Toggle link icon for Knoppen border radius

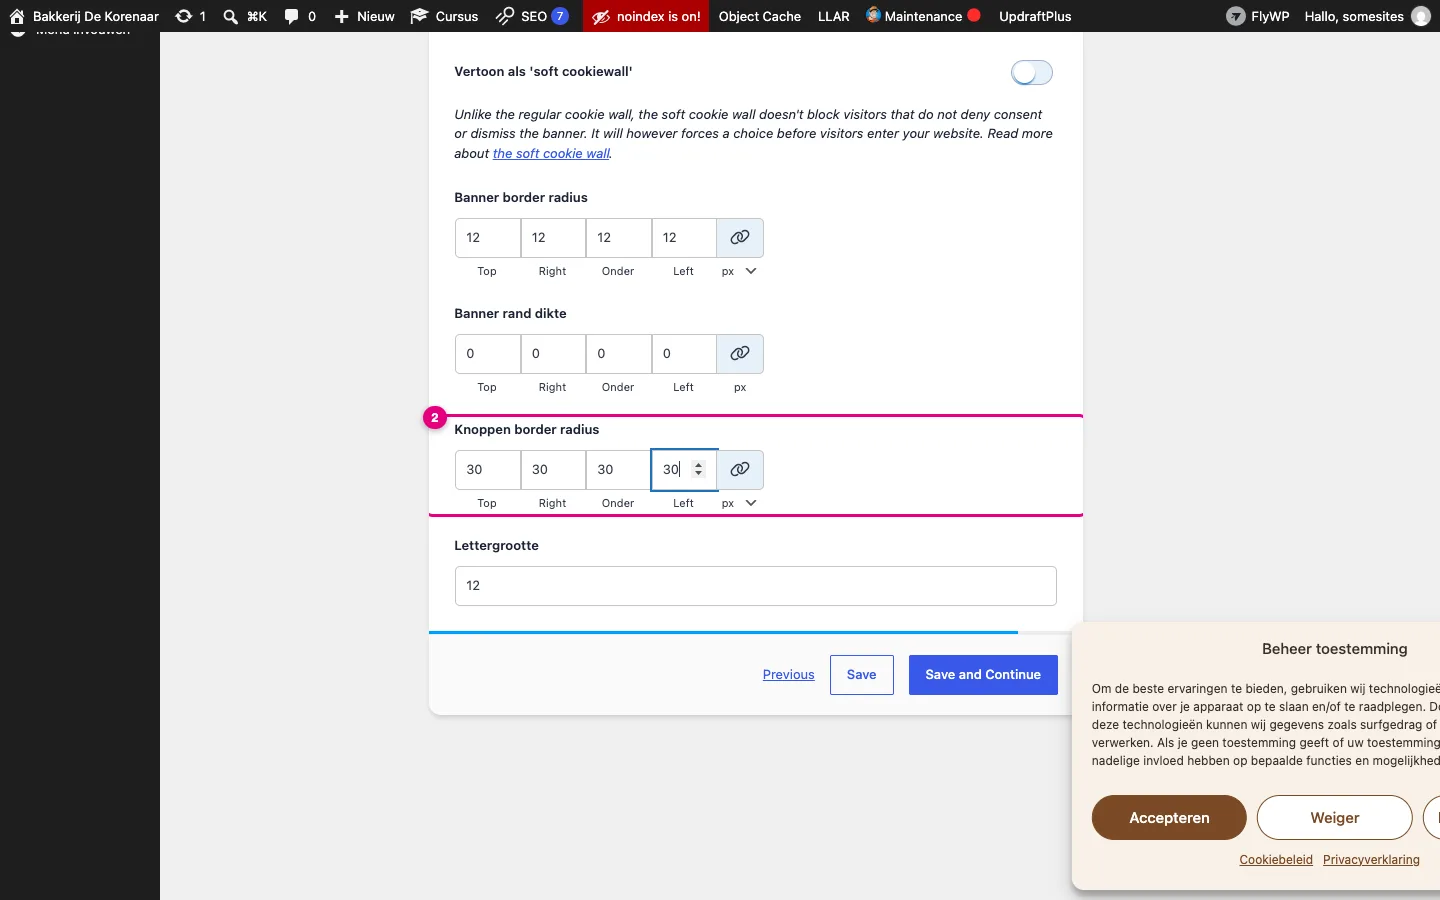(x=740, y=470)
